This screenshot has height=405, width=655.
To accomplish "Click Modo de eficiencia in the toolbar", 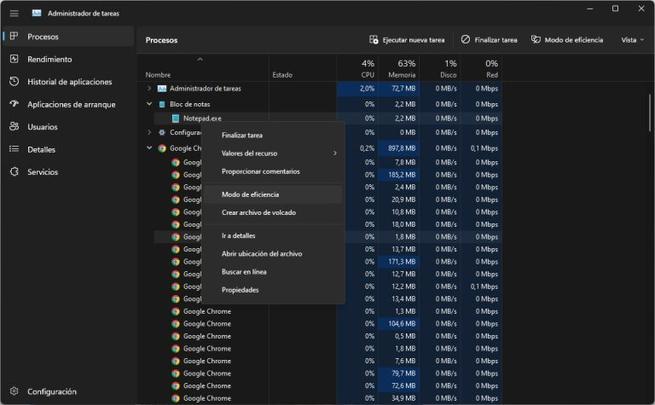I will (567, 40).
